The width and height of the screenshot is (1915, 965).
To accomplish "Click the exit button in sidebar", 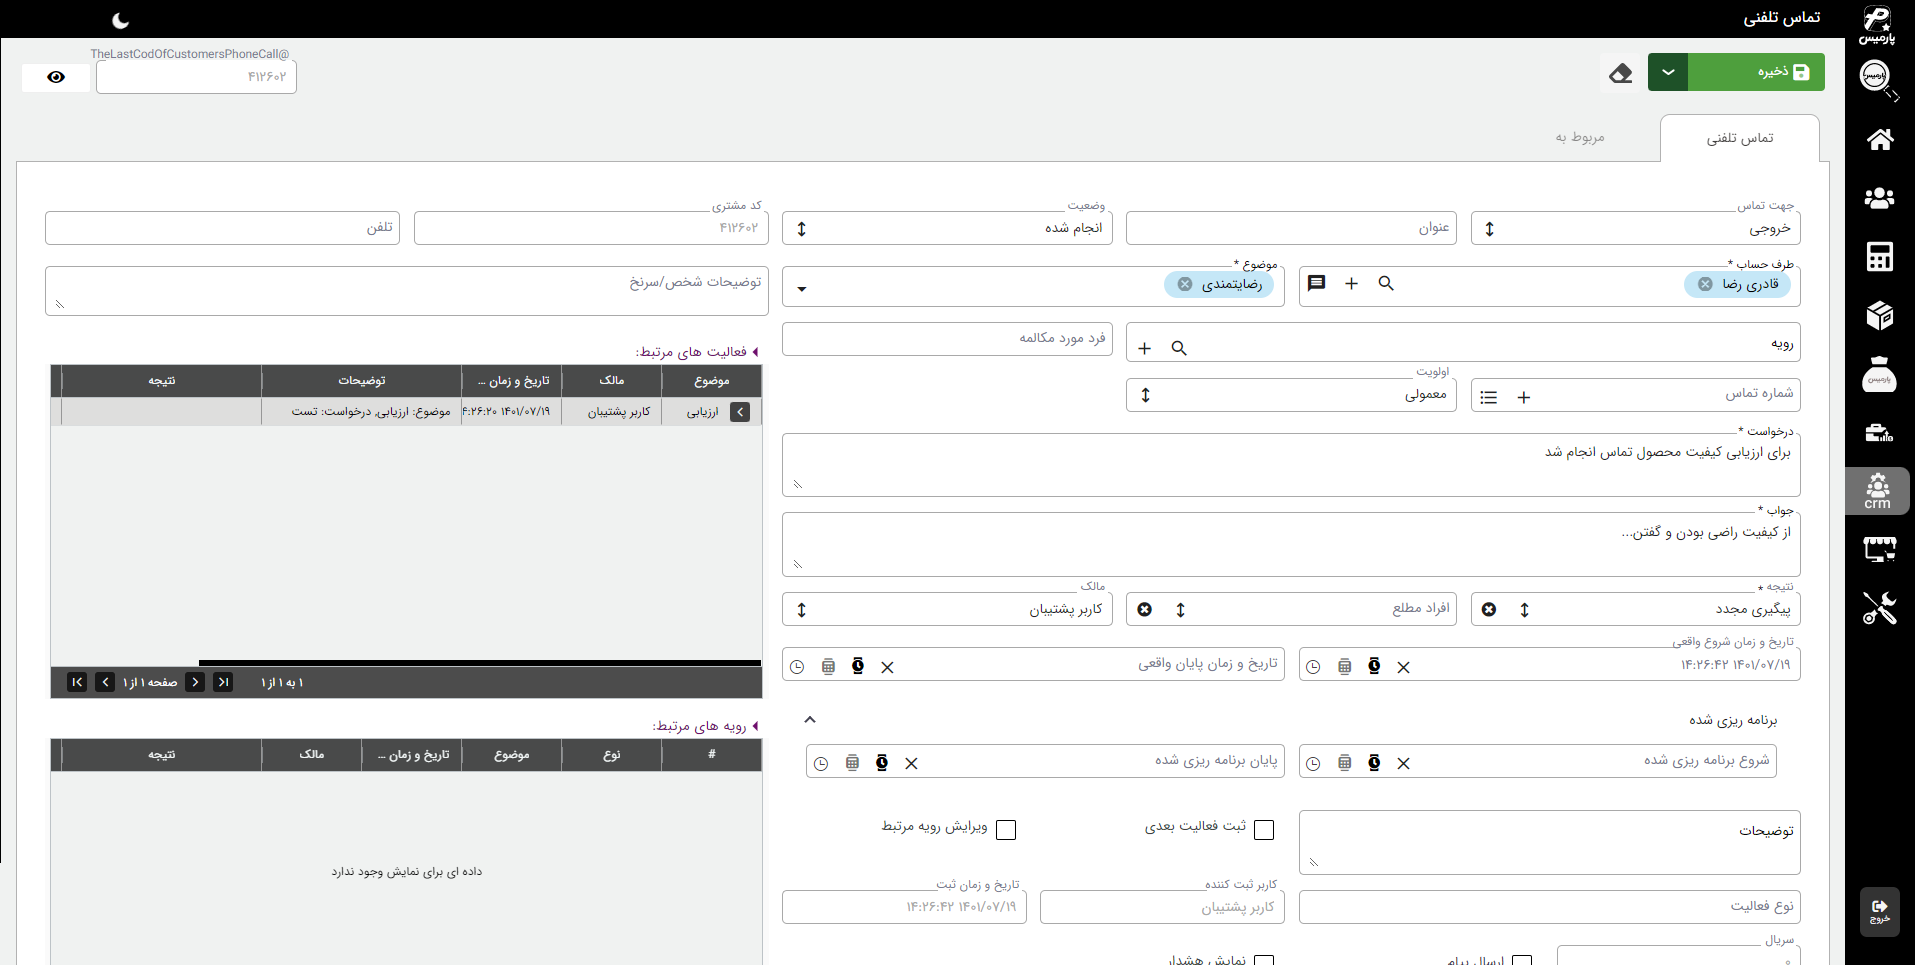I will 1879,911.
